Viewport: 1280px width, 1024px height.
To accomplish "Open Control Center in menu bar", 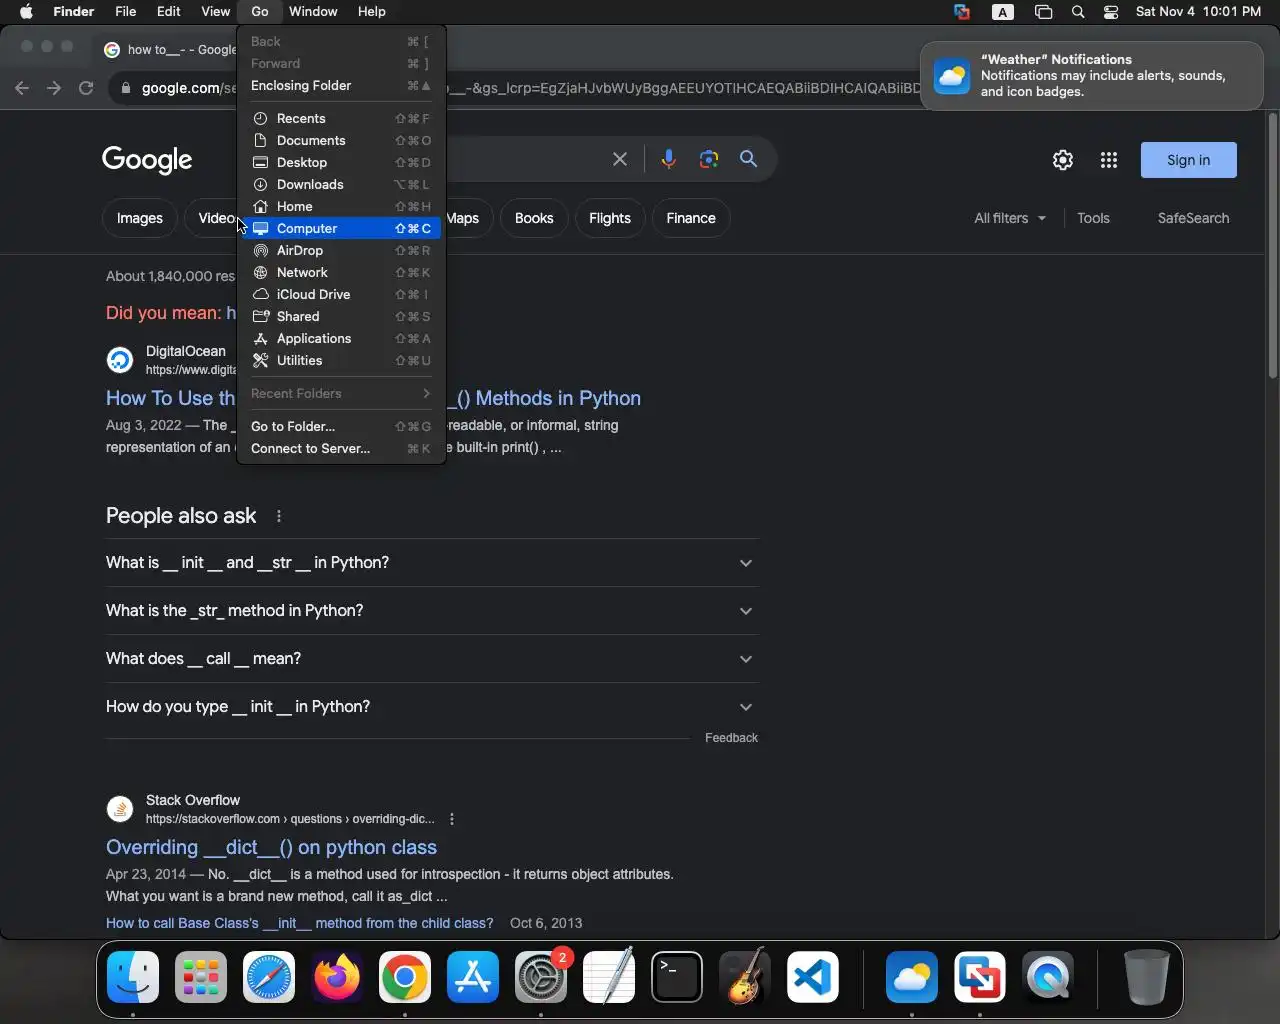I will pos(1111,12).
